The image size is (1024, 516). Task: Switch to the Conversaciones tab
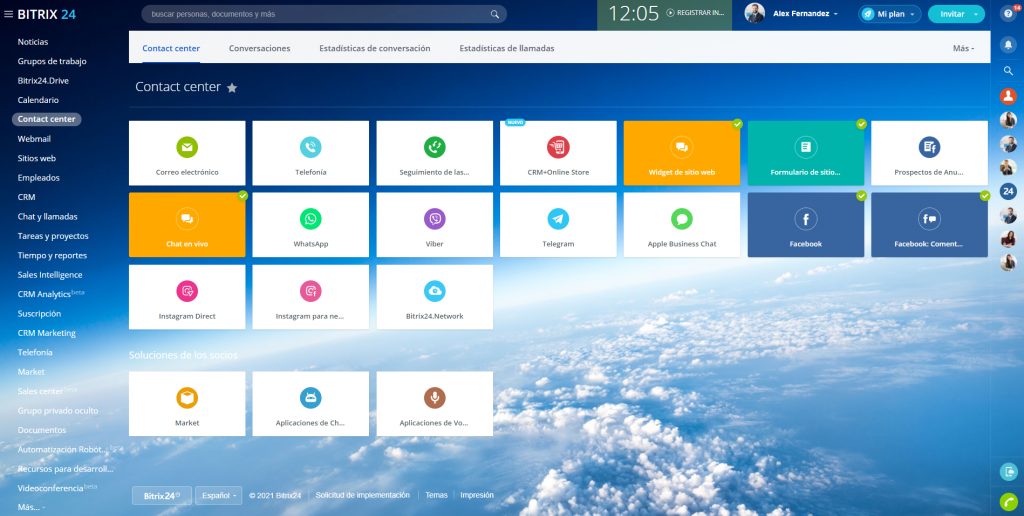259,48
